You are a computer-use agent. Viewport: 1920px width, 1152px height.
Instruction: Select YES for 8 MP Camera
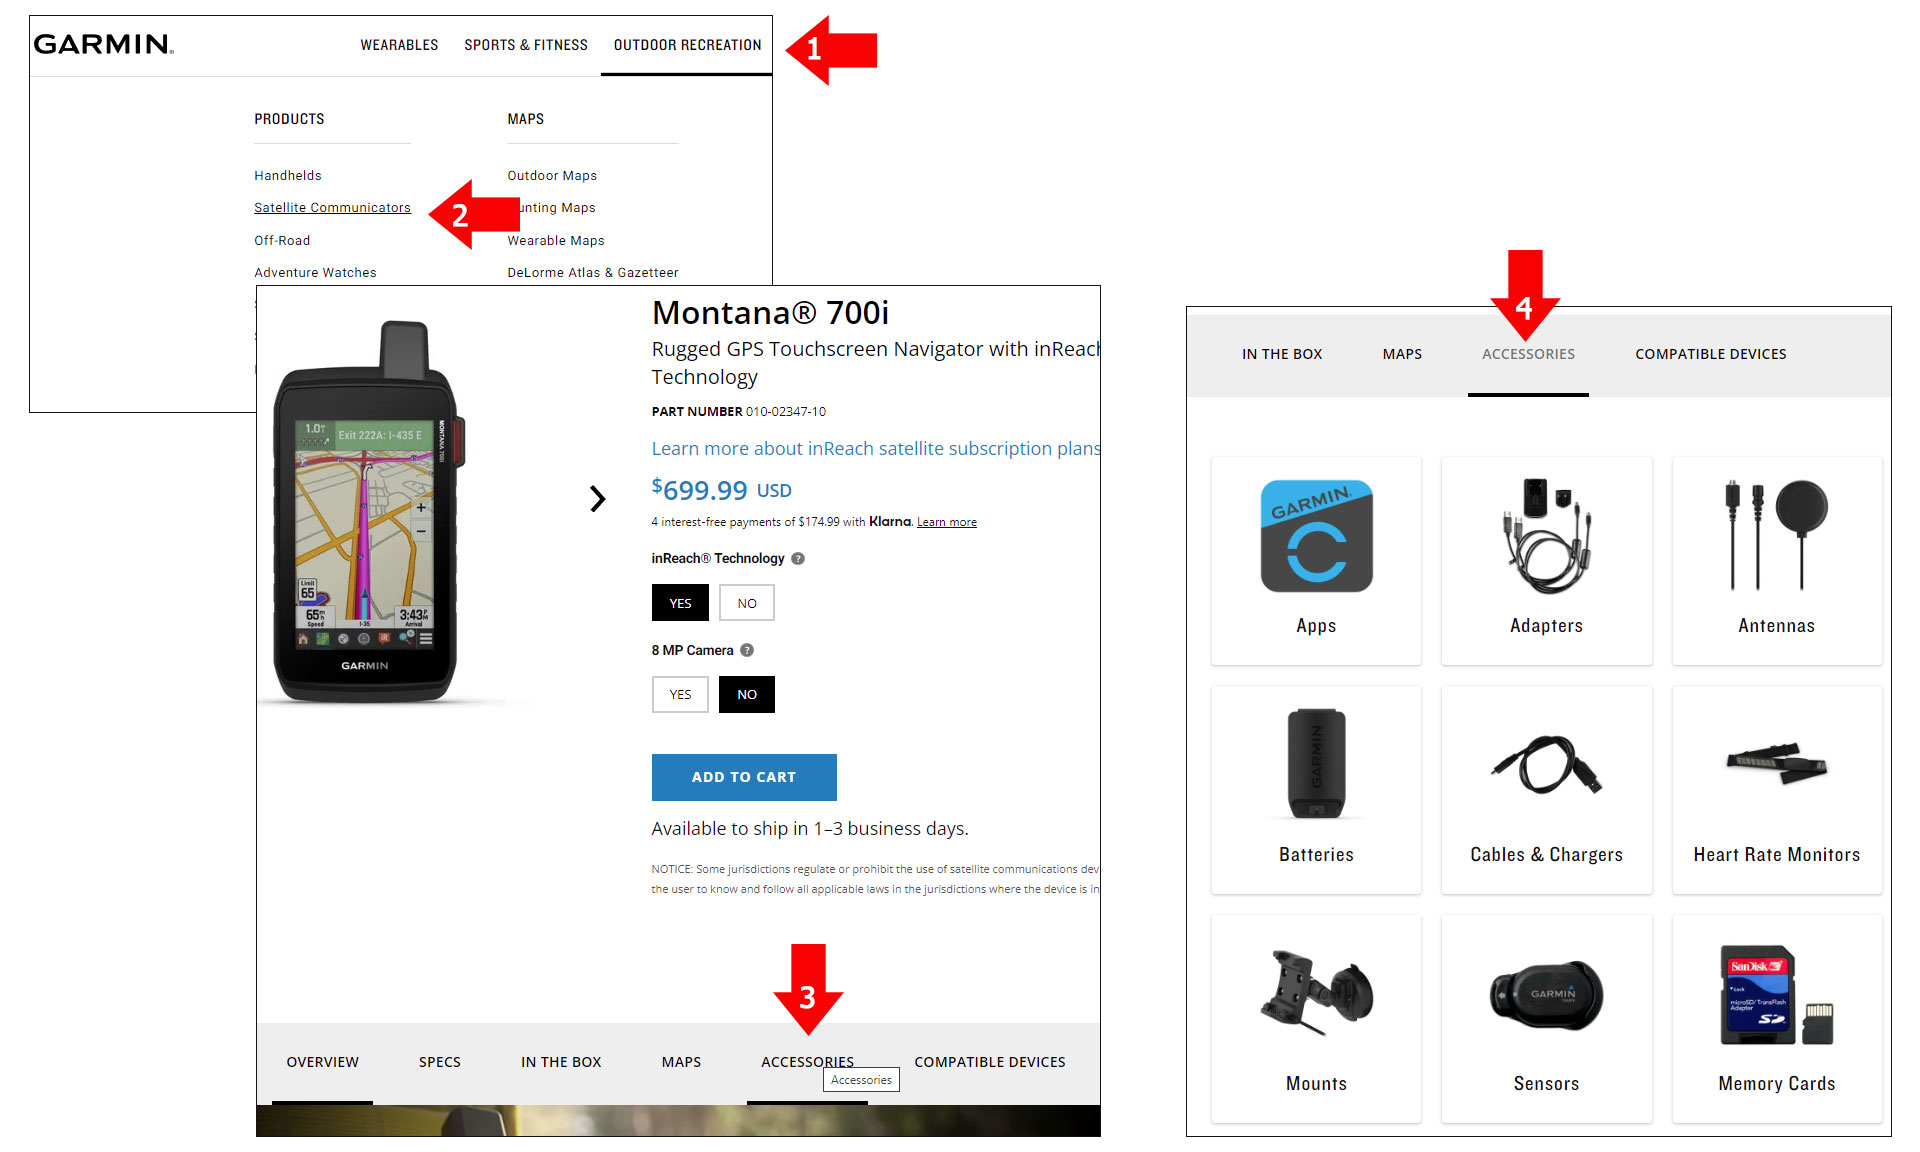pyautogui.click(x=680, y=694)
